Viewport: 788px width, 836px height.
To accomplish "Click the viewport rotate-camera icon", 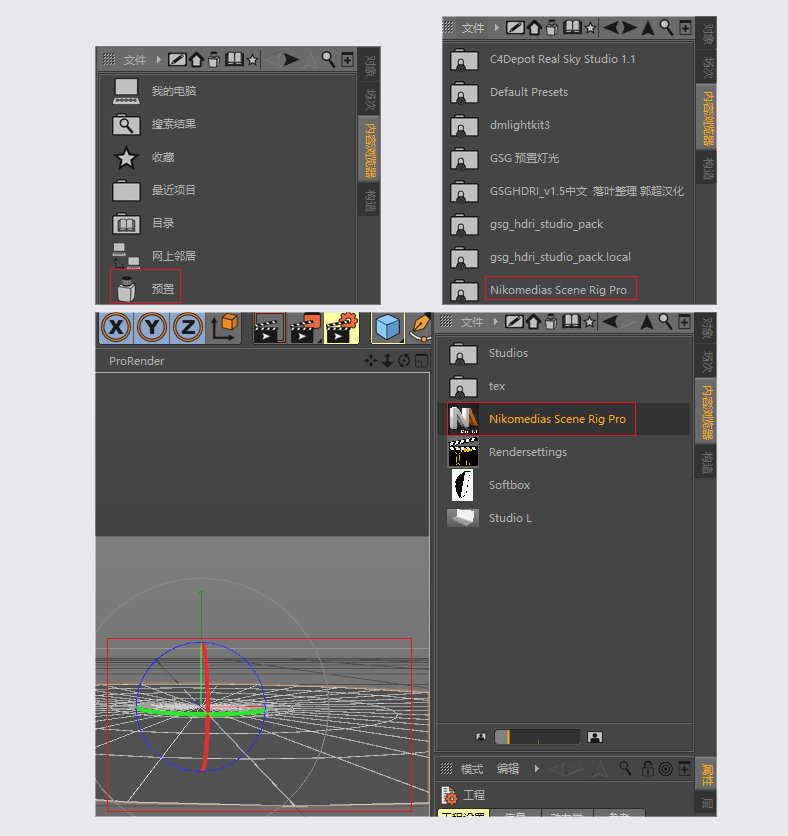I will coord(404,361).
